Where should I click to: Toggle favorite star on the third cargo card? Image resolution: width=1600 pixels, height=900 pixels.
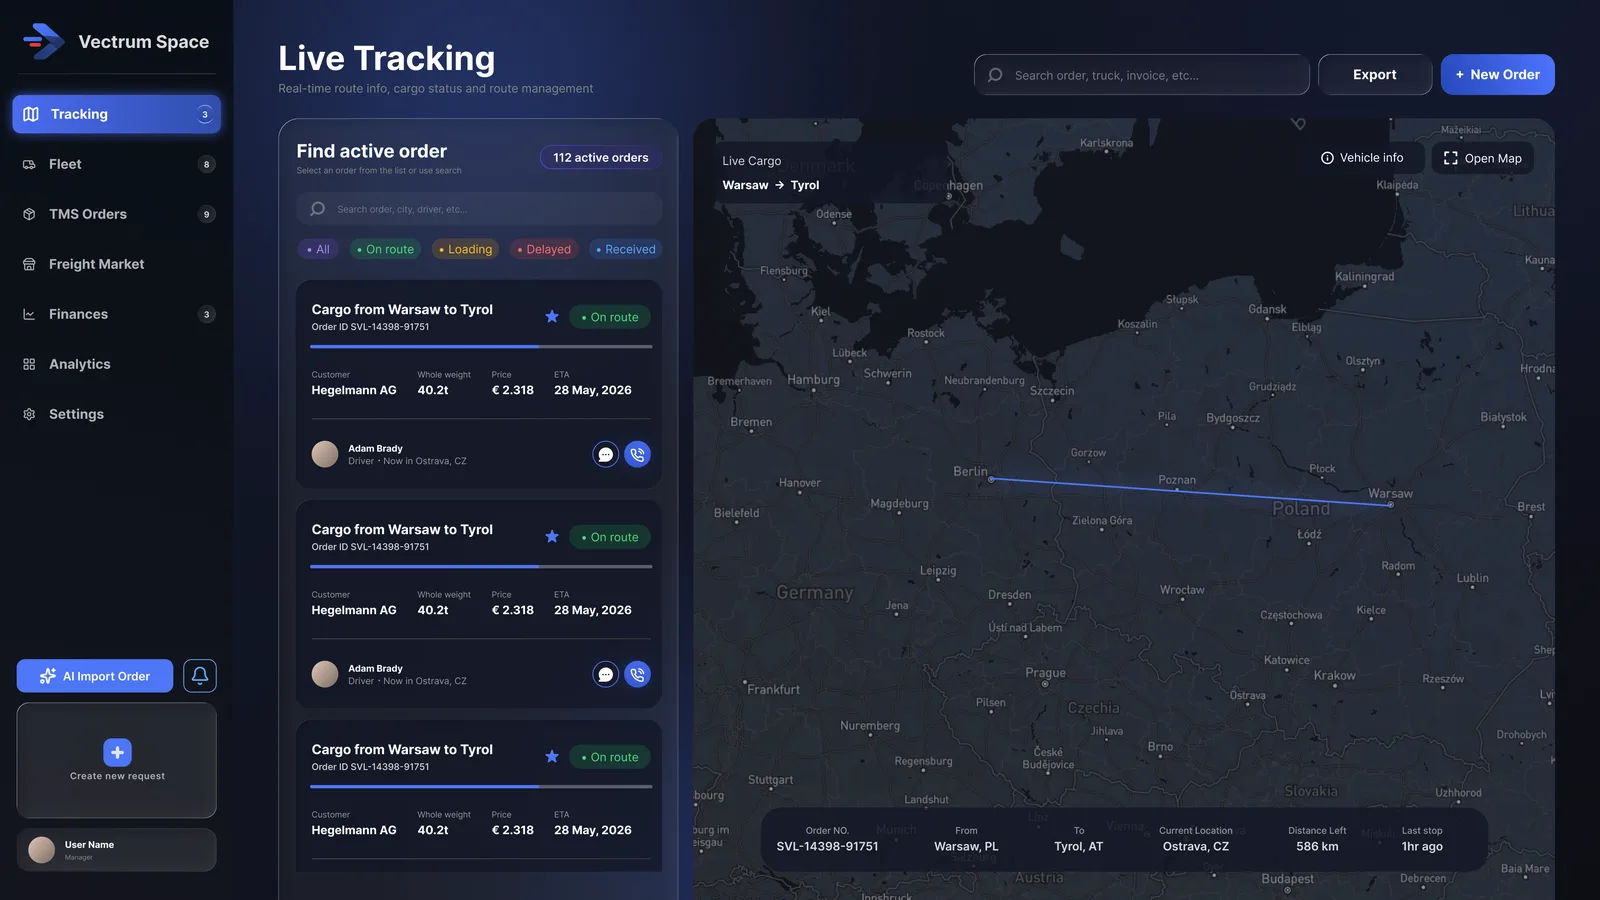click(x=552, y=757)
